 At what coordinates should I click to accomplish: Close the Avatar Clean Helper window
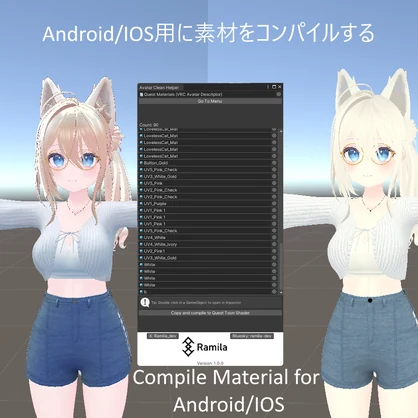(280, 87)
